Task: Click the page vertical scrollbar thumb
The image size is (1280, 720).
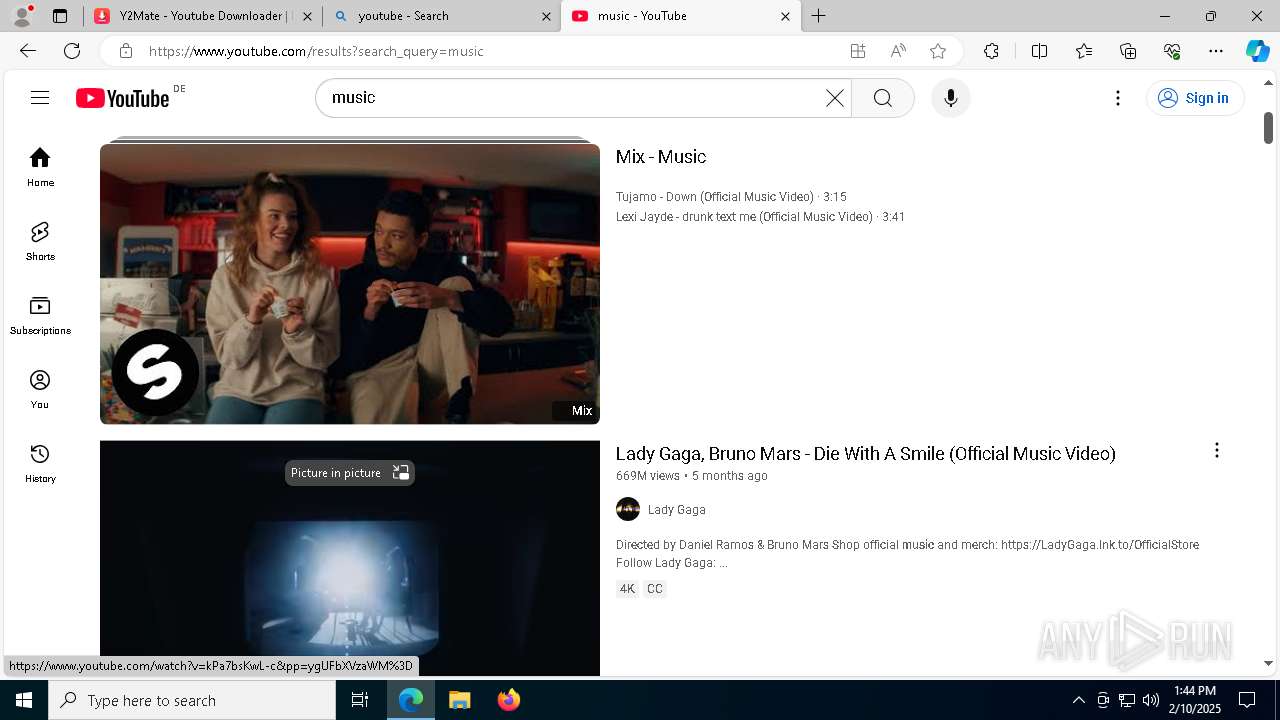Action: click(1268, 127)
